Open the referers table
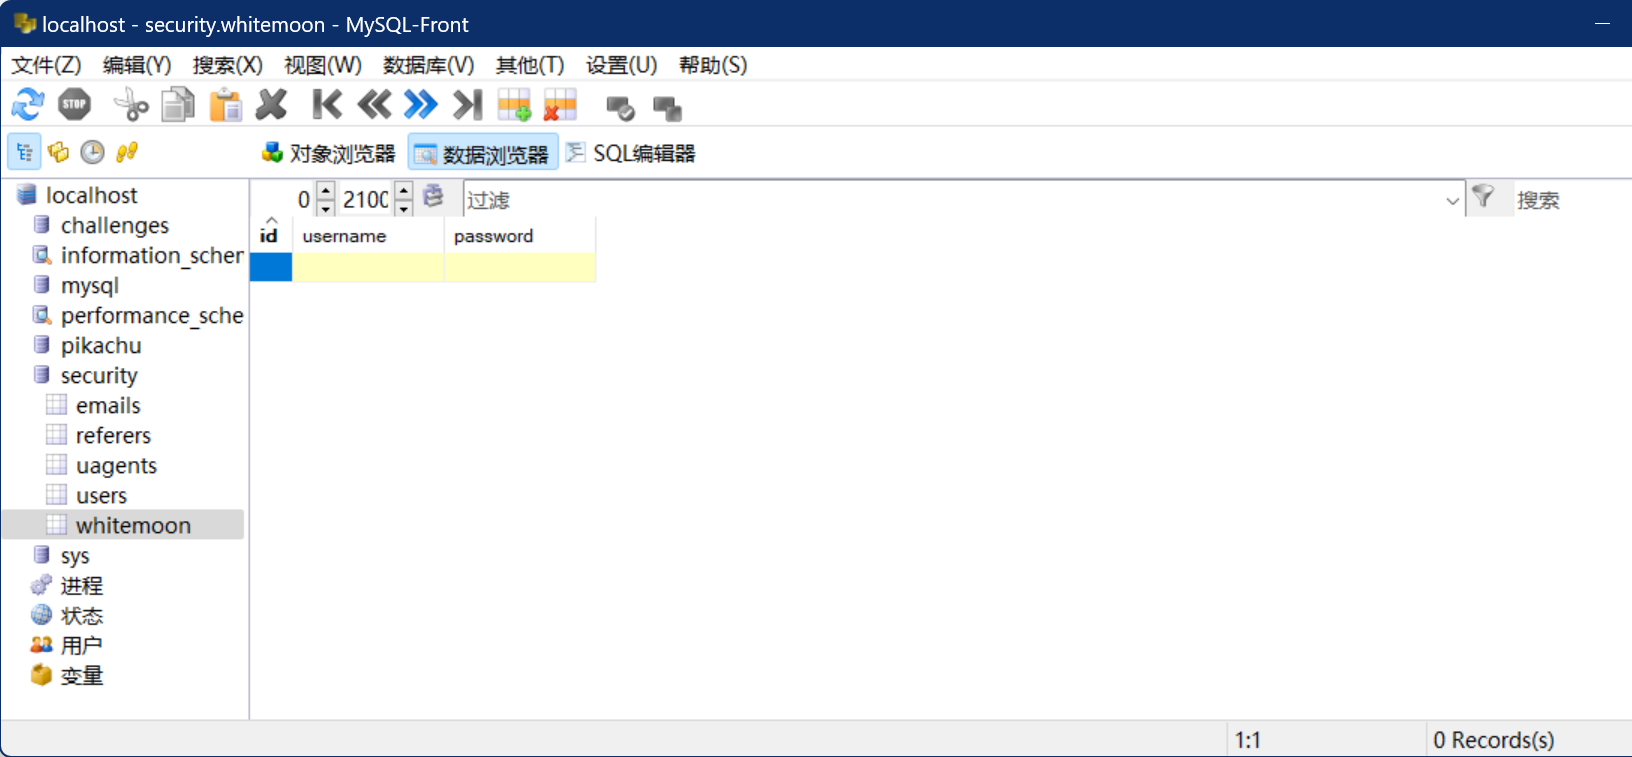1632x757 pixels. point(113,435)
